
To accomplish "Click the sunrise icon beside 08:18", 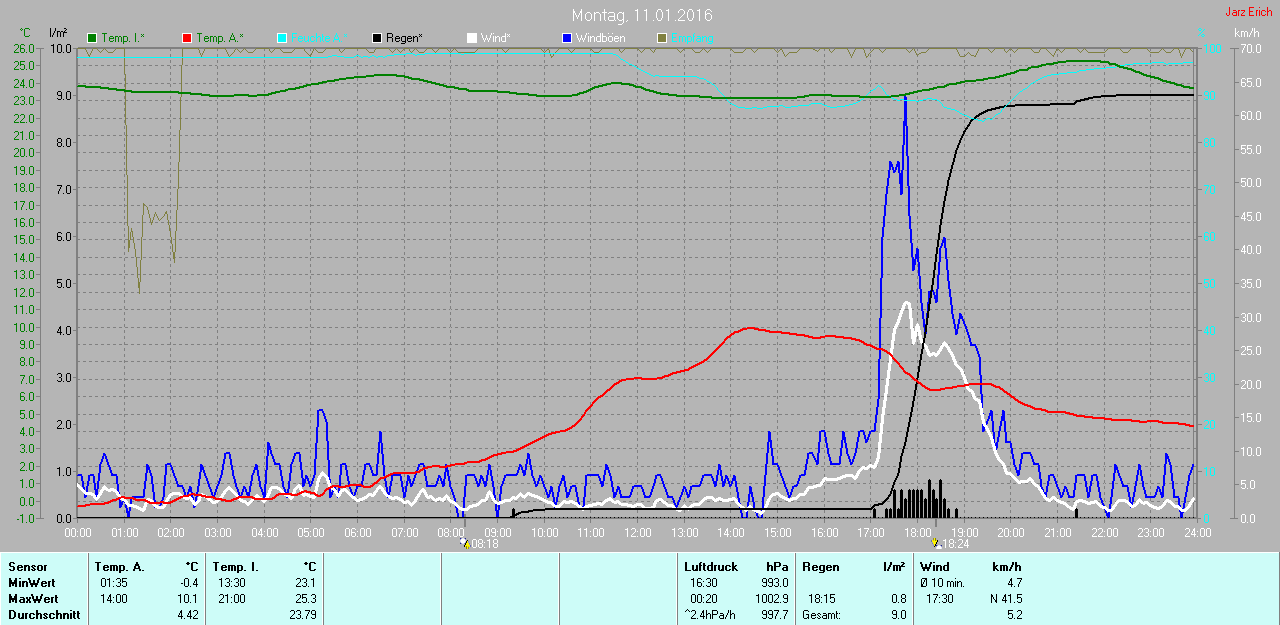I will coord(465,544).
